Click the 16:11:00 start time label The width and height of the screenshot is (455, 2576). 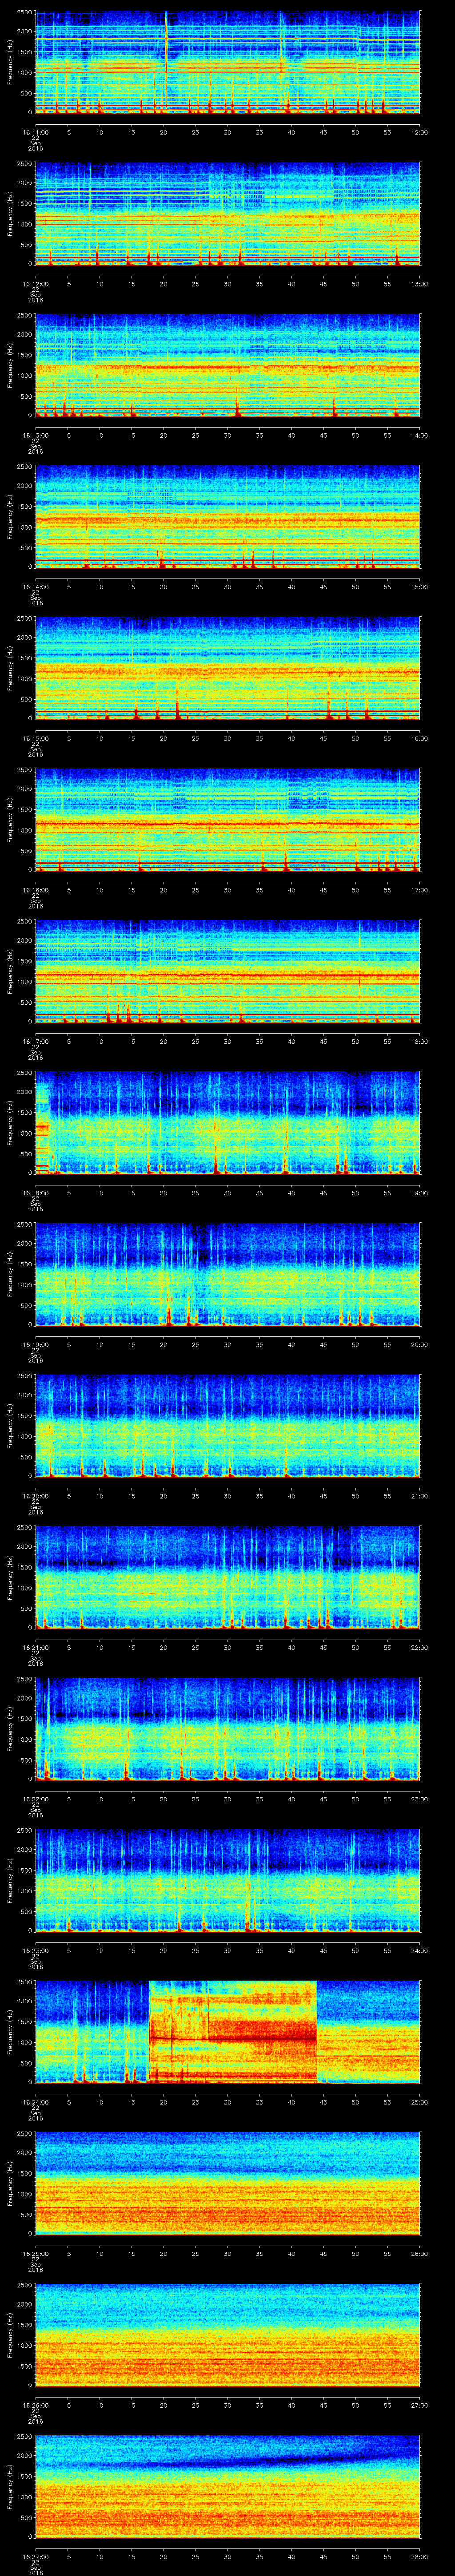(x=35, y=131)
